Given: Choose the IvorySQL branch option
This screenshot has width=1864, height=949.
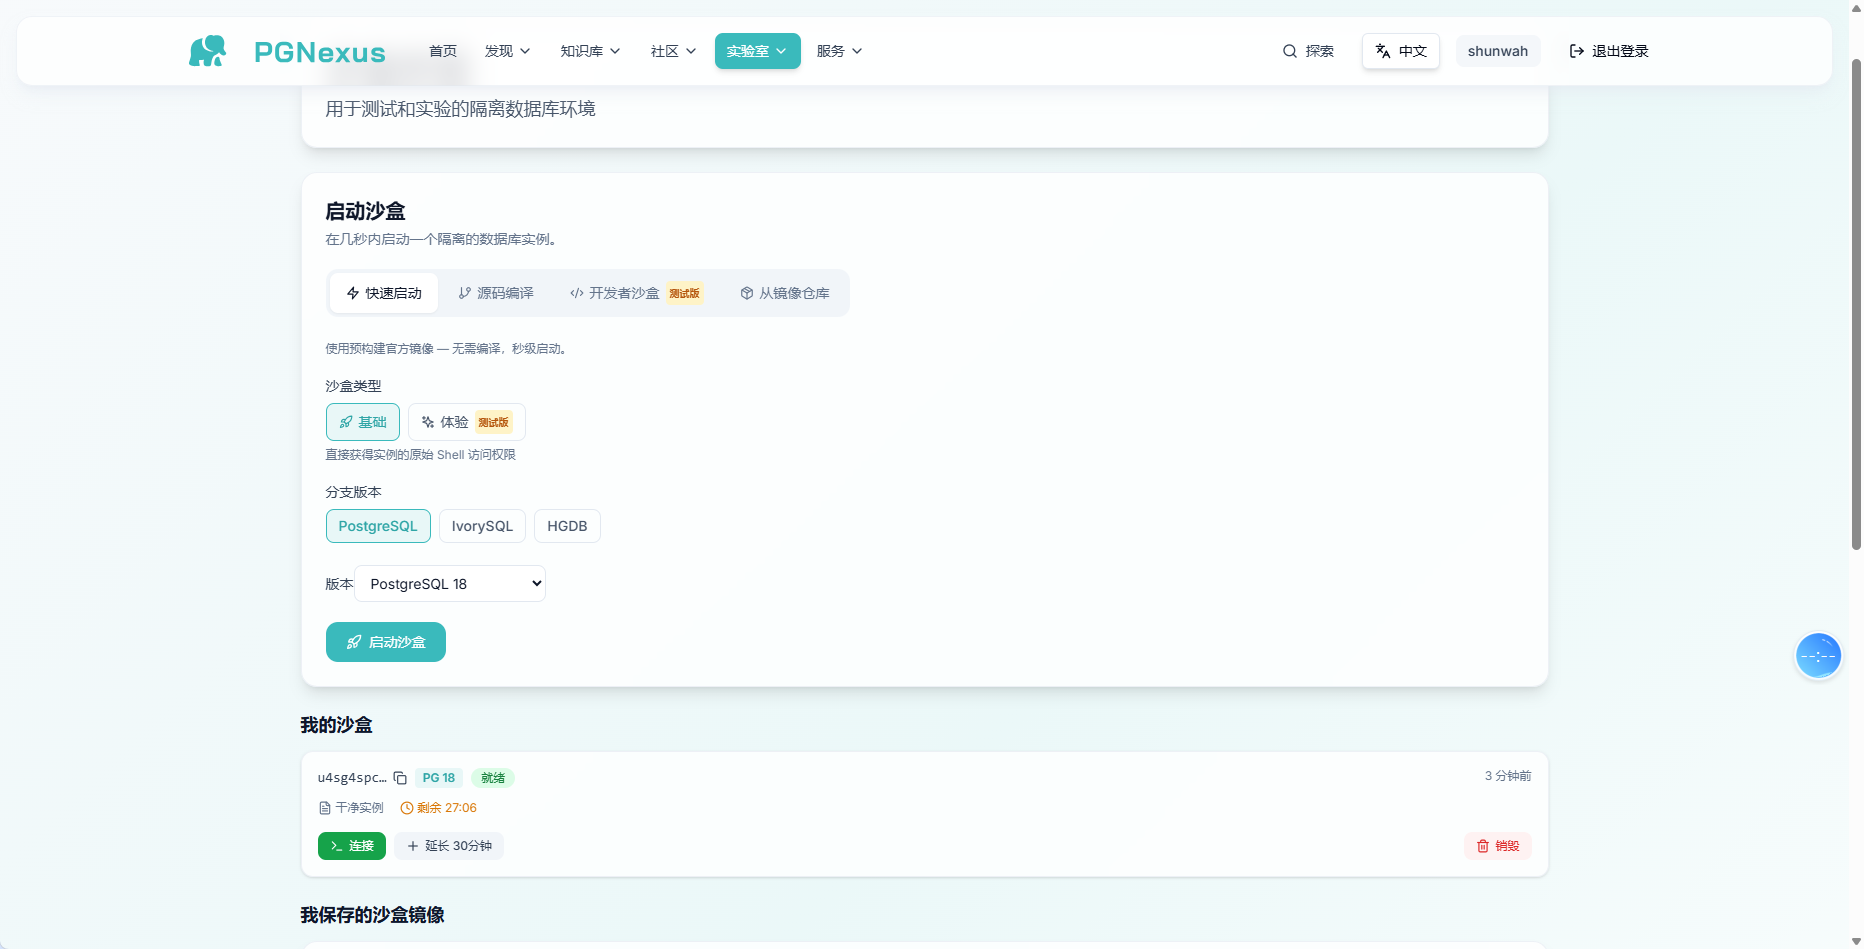Looking at the screenshot, I should (482, 526).
